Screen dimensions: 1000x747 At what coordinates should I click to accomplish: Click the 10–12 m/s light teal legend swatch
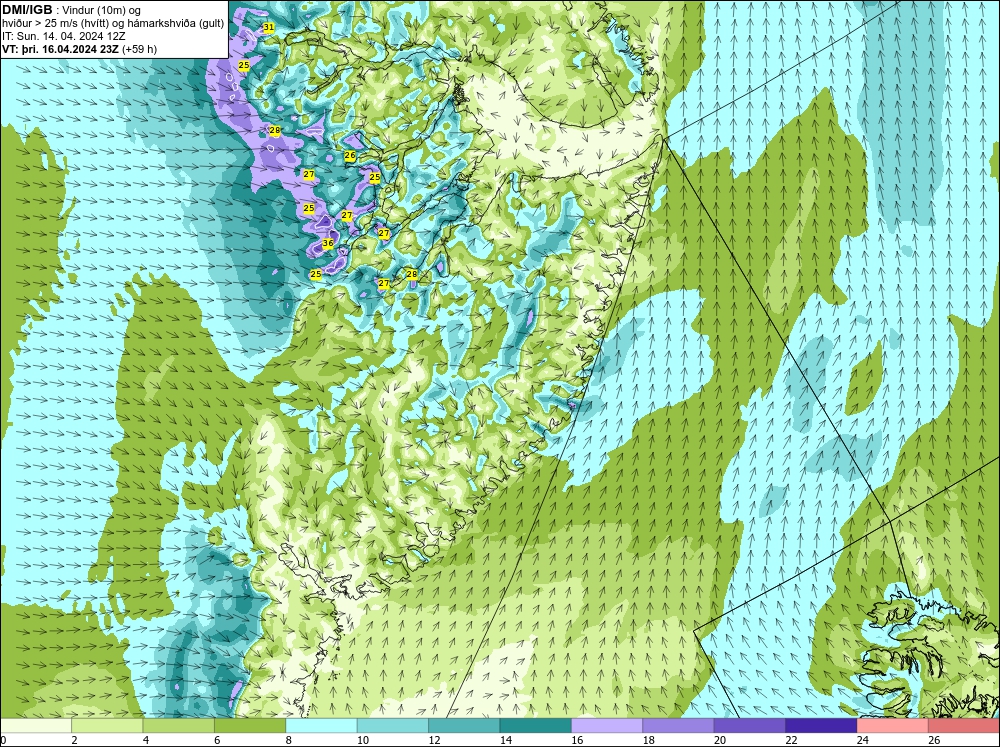coord(393,725)
